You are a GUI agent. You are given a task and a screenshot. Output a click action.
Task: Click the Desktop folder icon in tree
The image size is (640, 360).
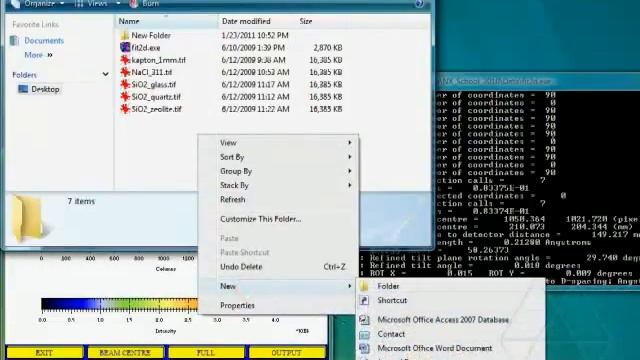pyautogui.click(x=23, y=89)
